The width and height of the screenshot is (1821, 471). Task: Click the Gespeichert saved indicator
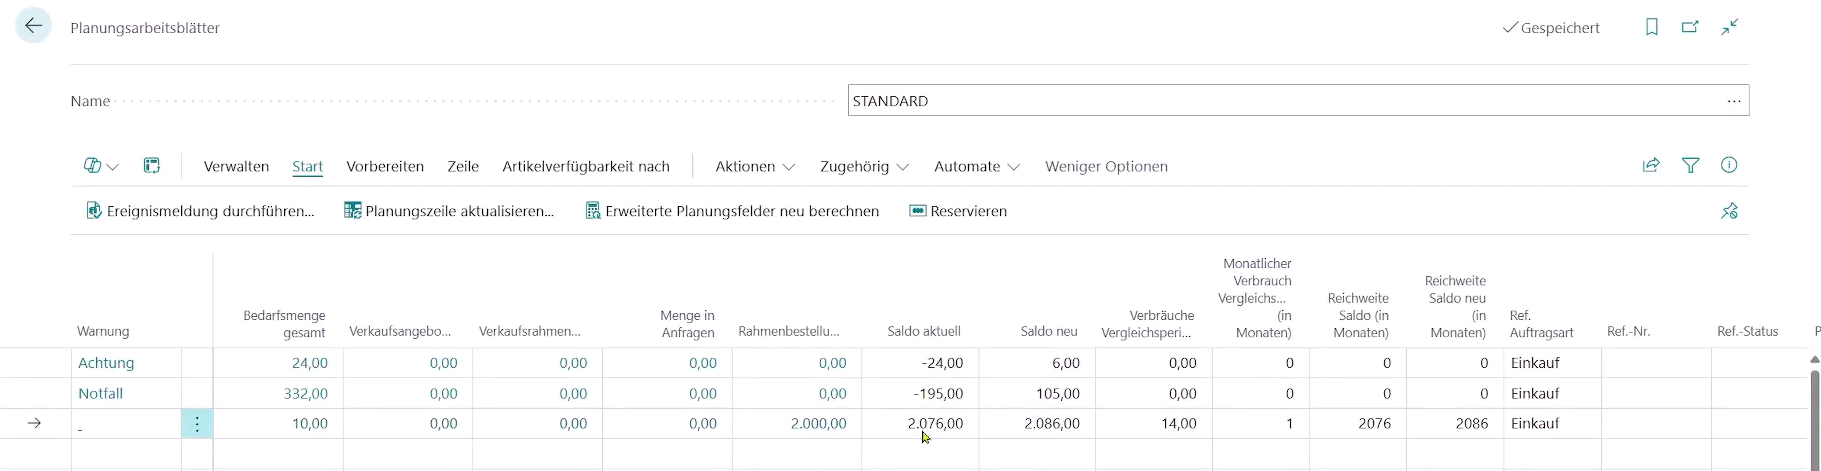pos(1551,28)
